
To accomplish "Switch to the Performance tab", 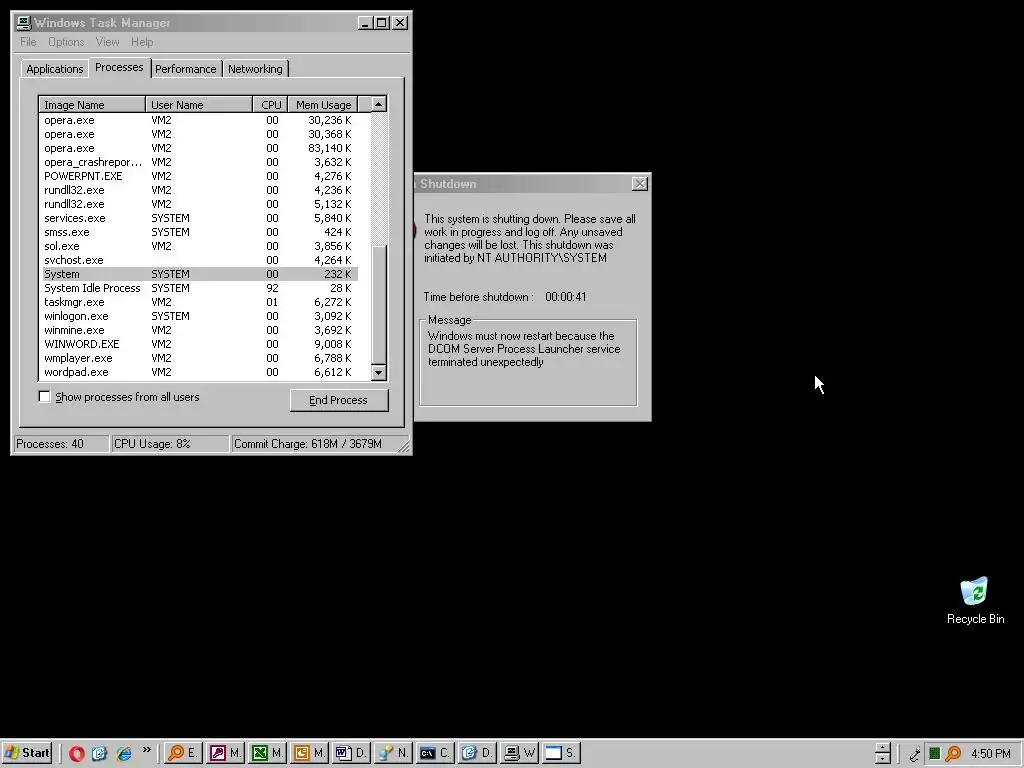I will 185,69.
